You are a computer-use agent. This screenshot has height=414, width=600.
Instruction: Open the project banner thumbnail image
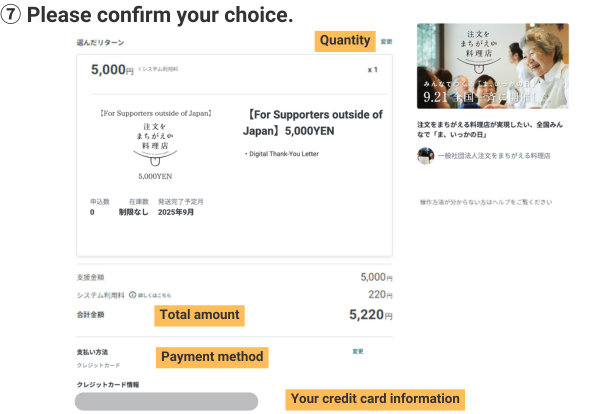(491, 66)
